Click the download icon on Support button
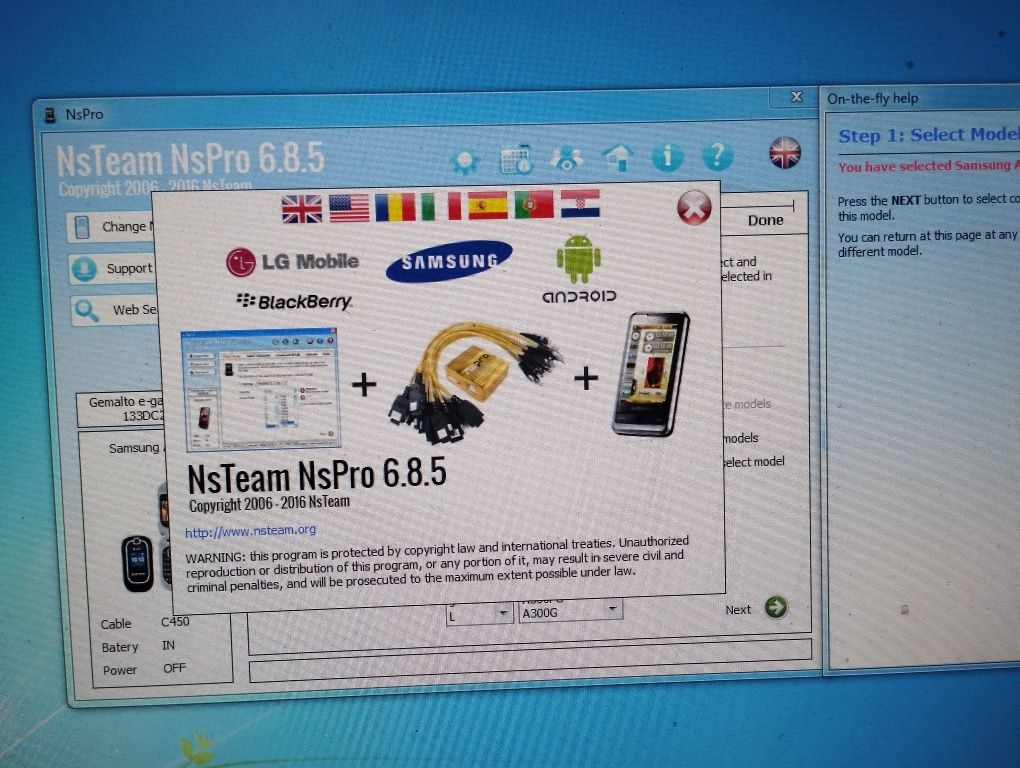The height and width of the screenshot is (768, 1020). tap(85, 269)
